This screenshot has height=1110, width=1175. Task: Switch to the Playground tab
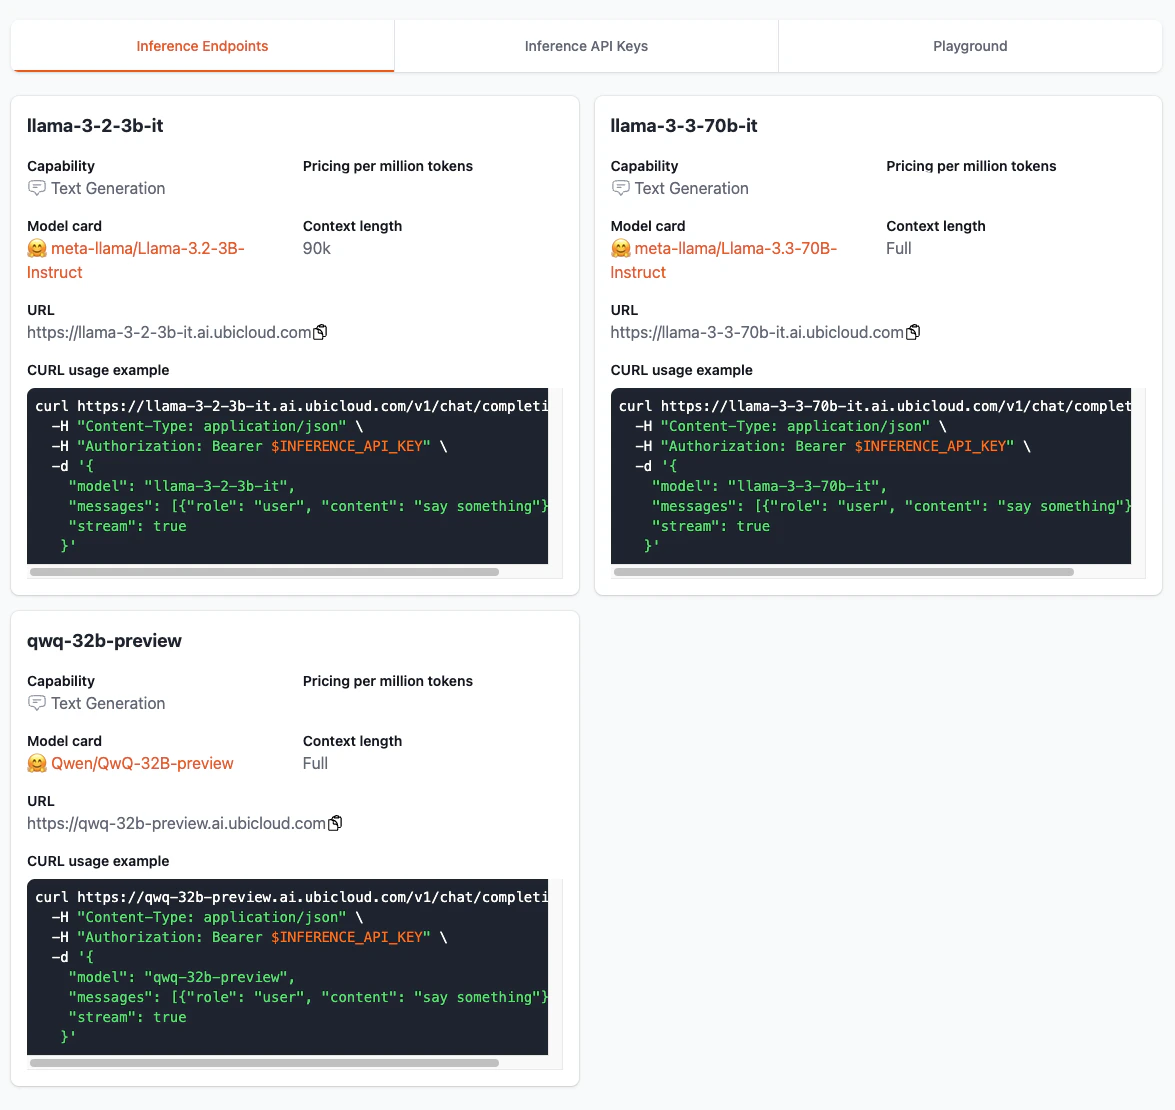969,45
